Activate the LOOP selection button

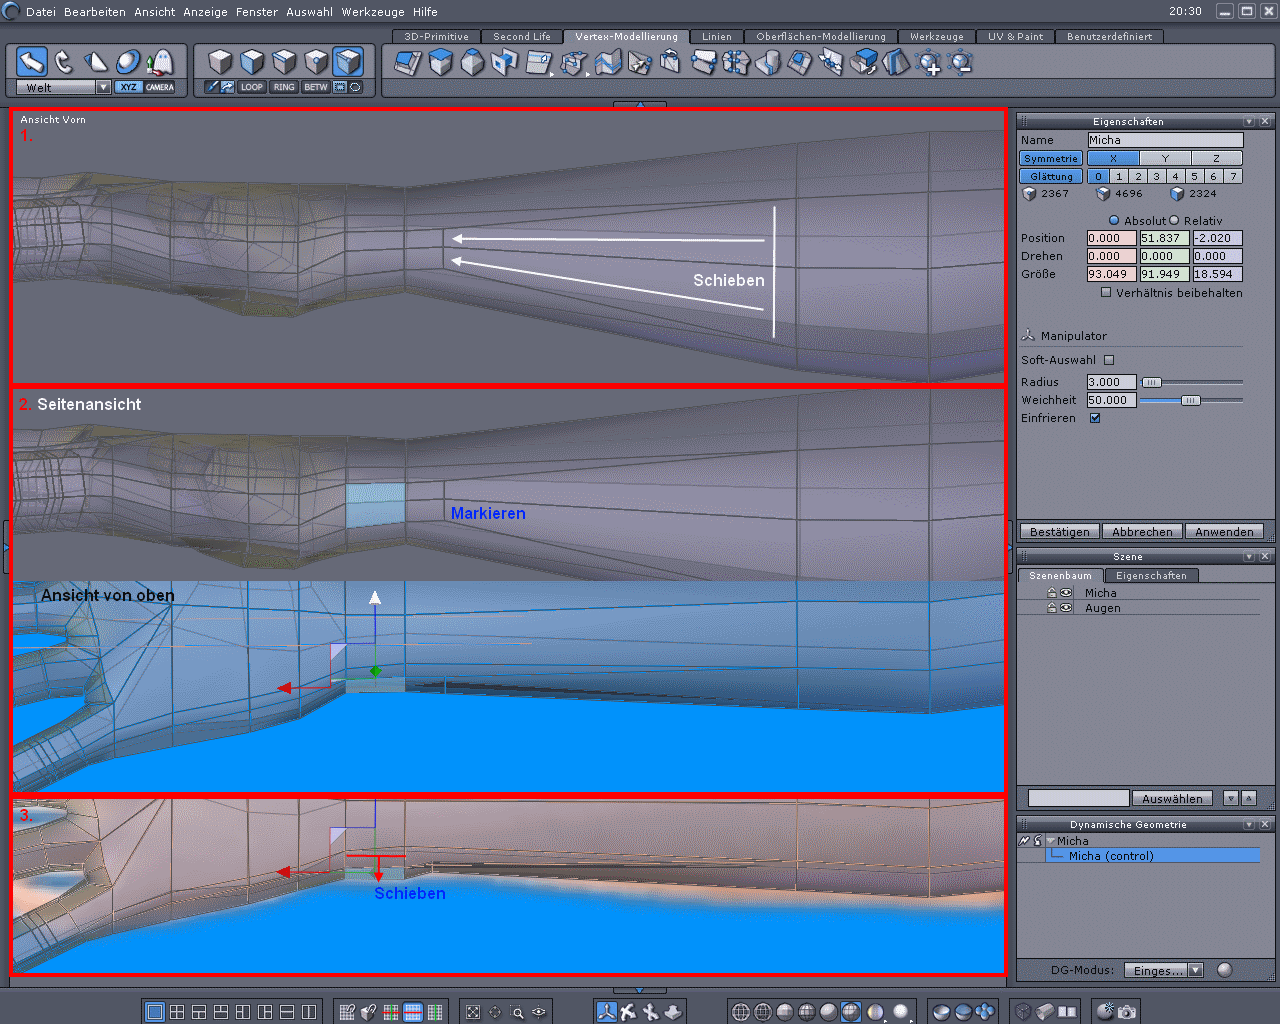point(252,87)
